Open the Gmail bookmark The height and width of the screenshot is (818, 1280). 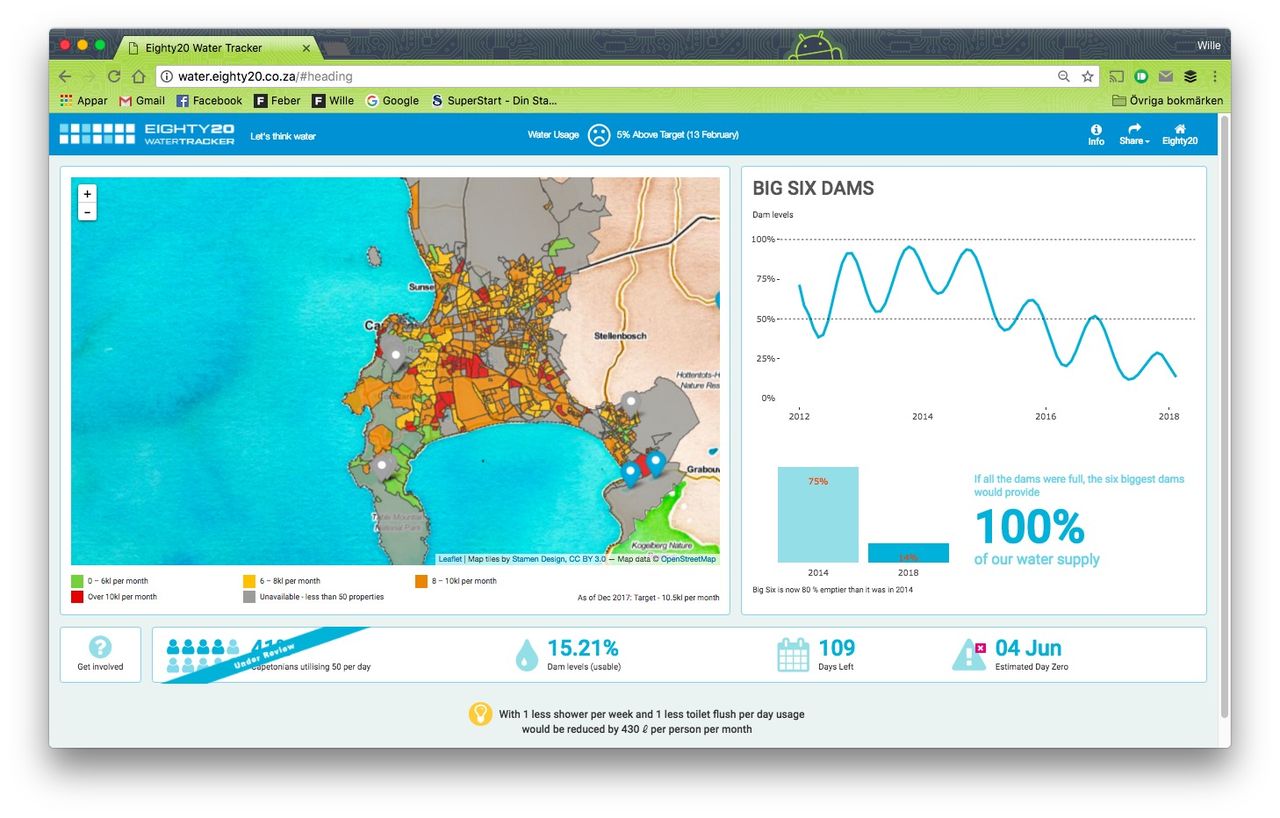pyautogui.click(x=142, y=100)
